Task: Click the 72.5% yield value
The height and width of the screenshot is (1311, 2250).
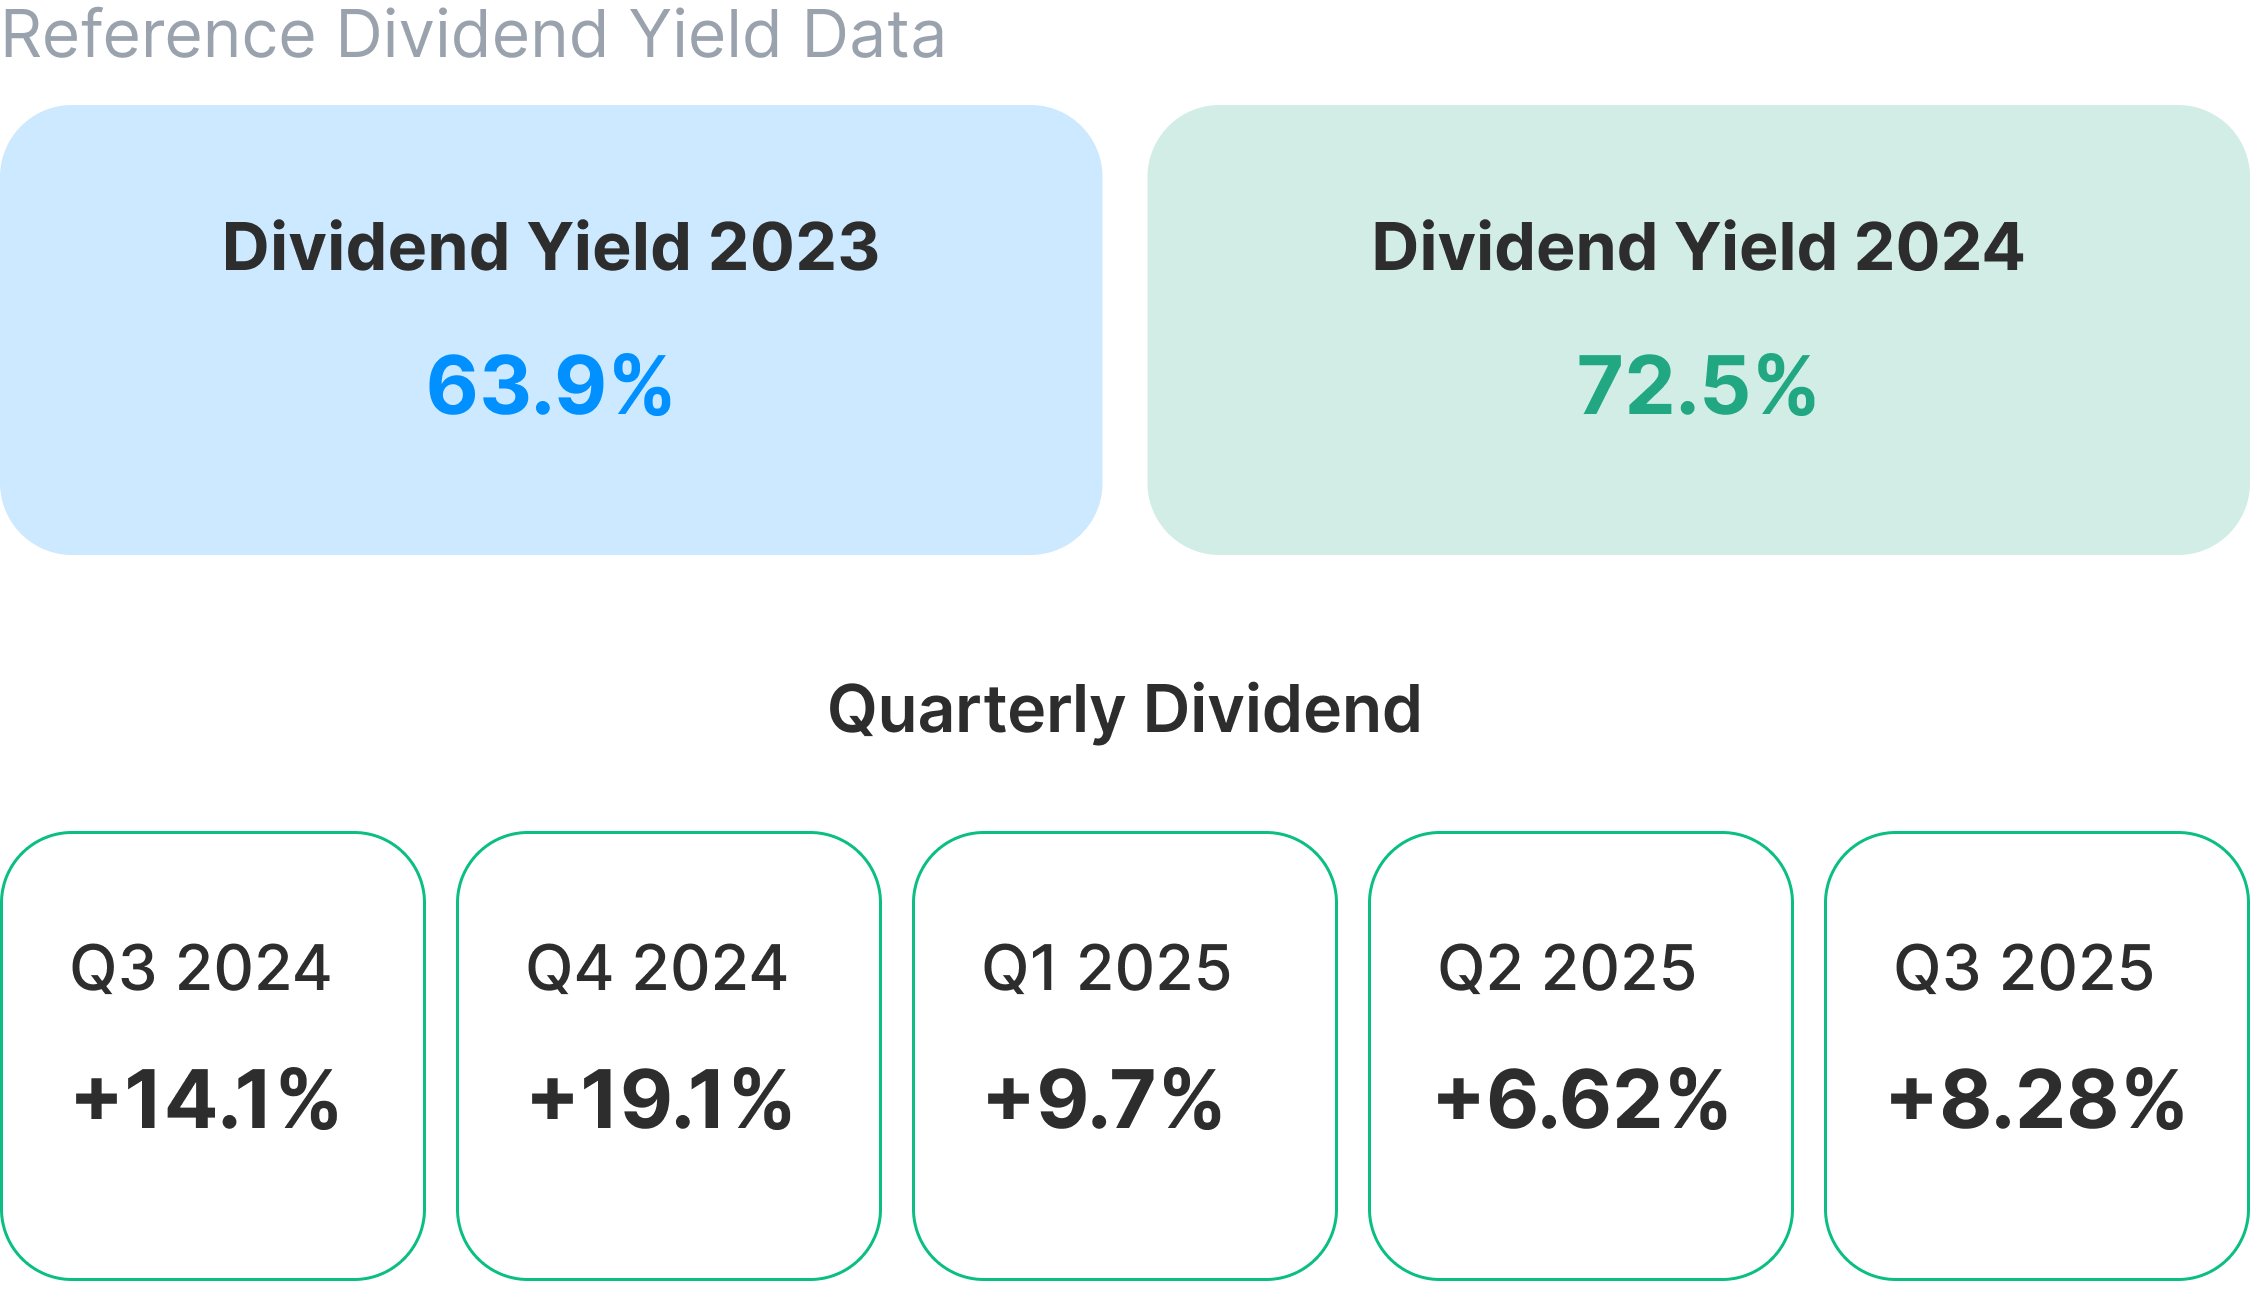Action: click(1697, 386)
